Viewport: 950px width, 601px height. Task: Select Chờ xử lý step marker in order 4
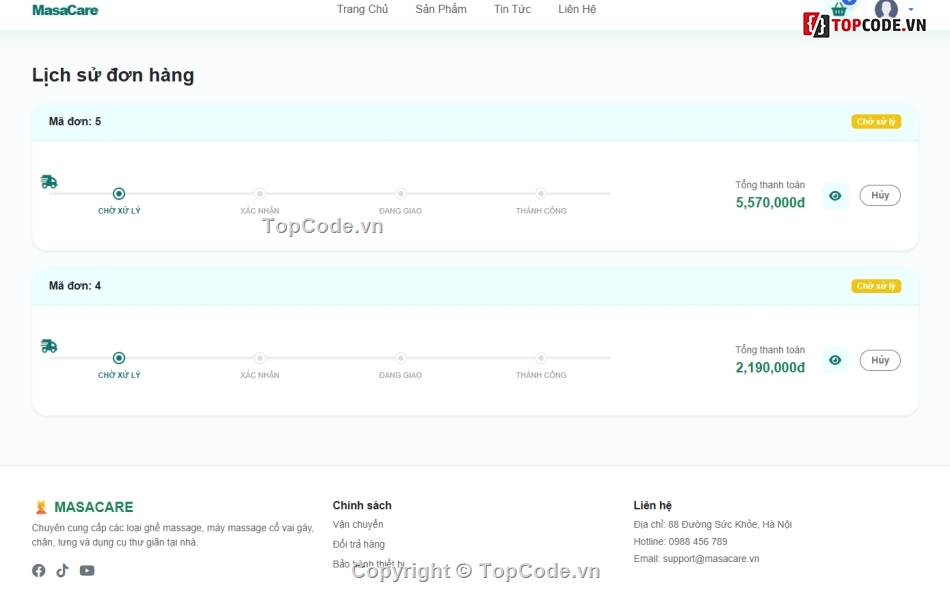click(x=119, y=357)
